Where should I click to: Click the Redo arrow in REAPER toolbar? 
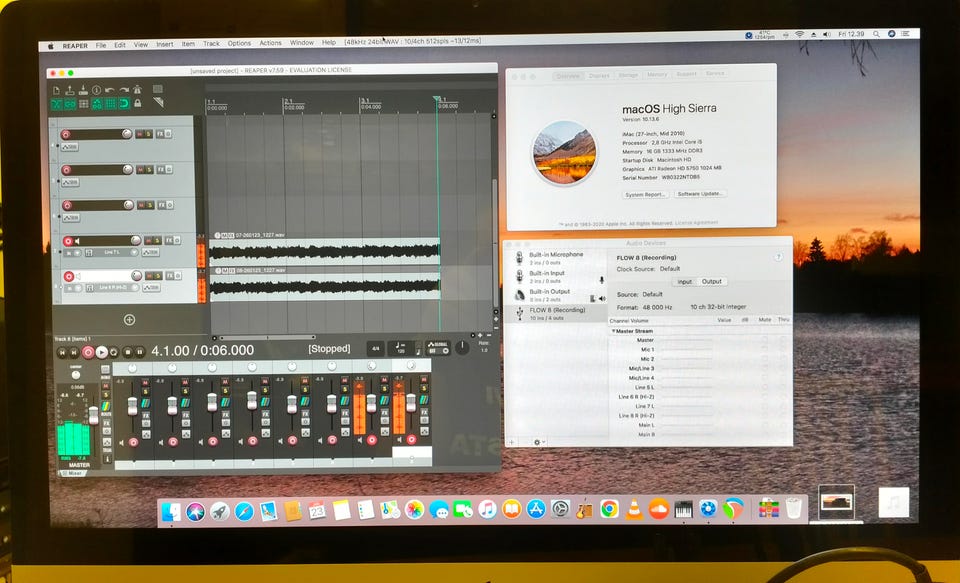click(x=124, y=90)
